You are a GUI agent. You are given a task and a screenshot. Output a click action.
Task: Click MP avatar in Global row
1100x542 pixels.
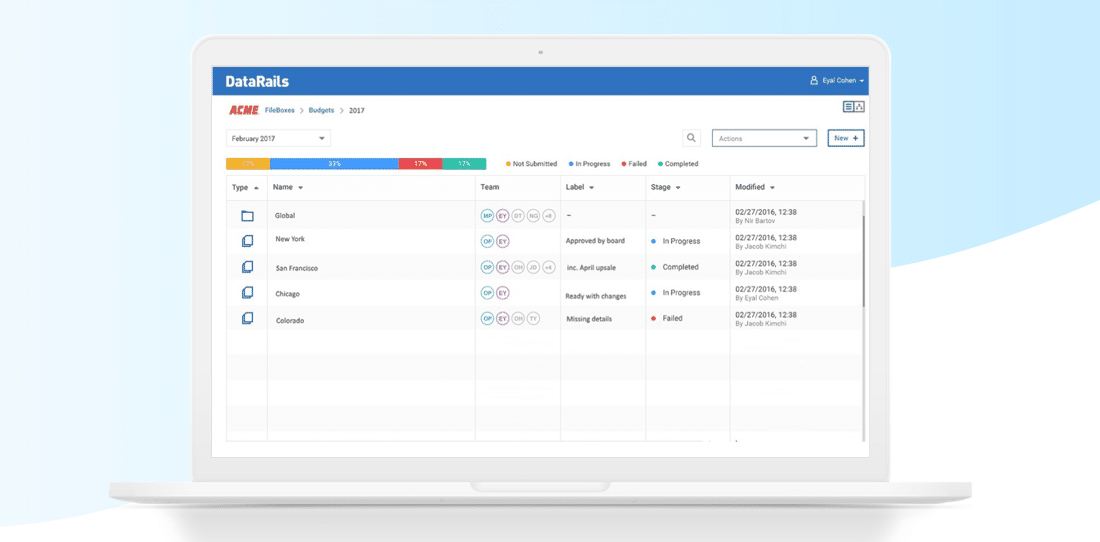pos(487,216)
